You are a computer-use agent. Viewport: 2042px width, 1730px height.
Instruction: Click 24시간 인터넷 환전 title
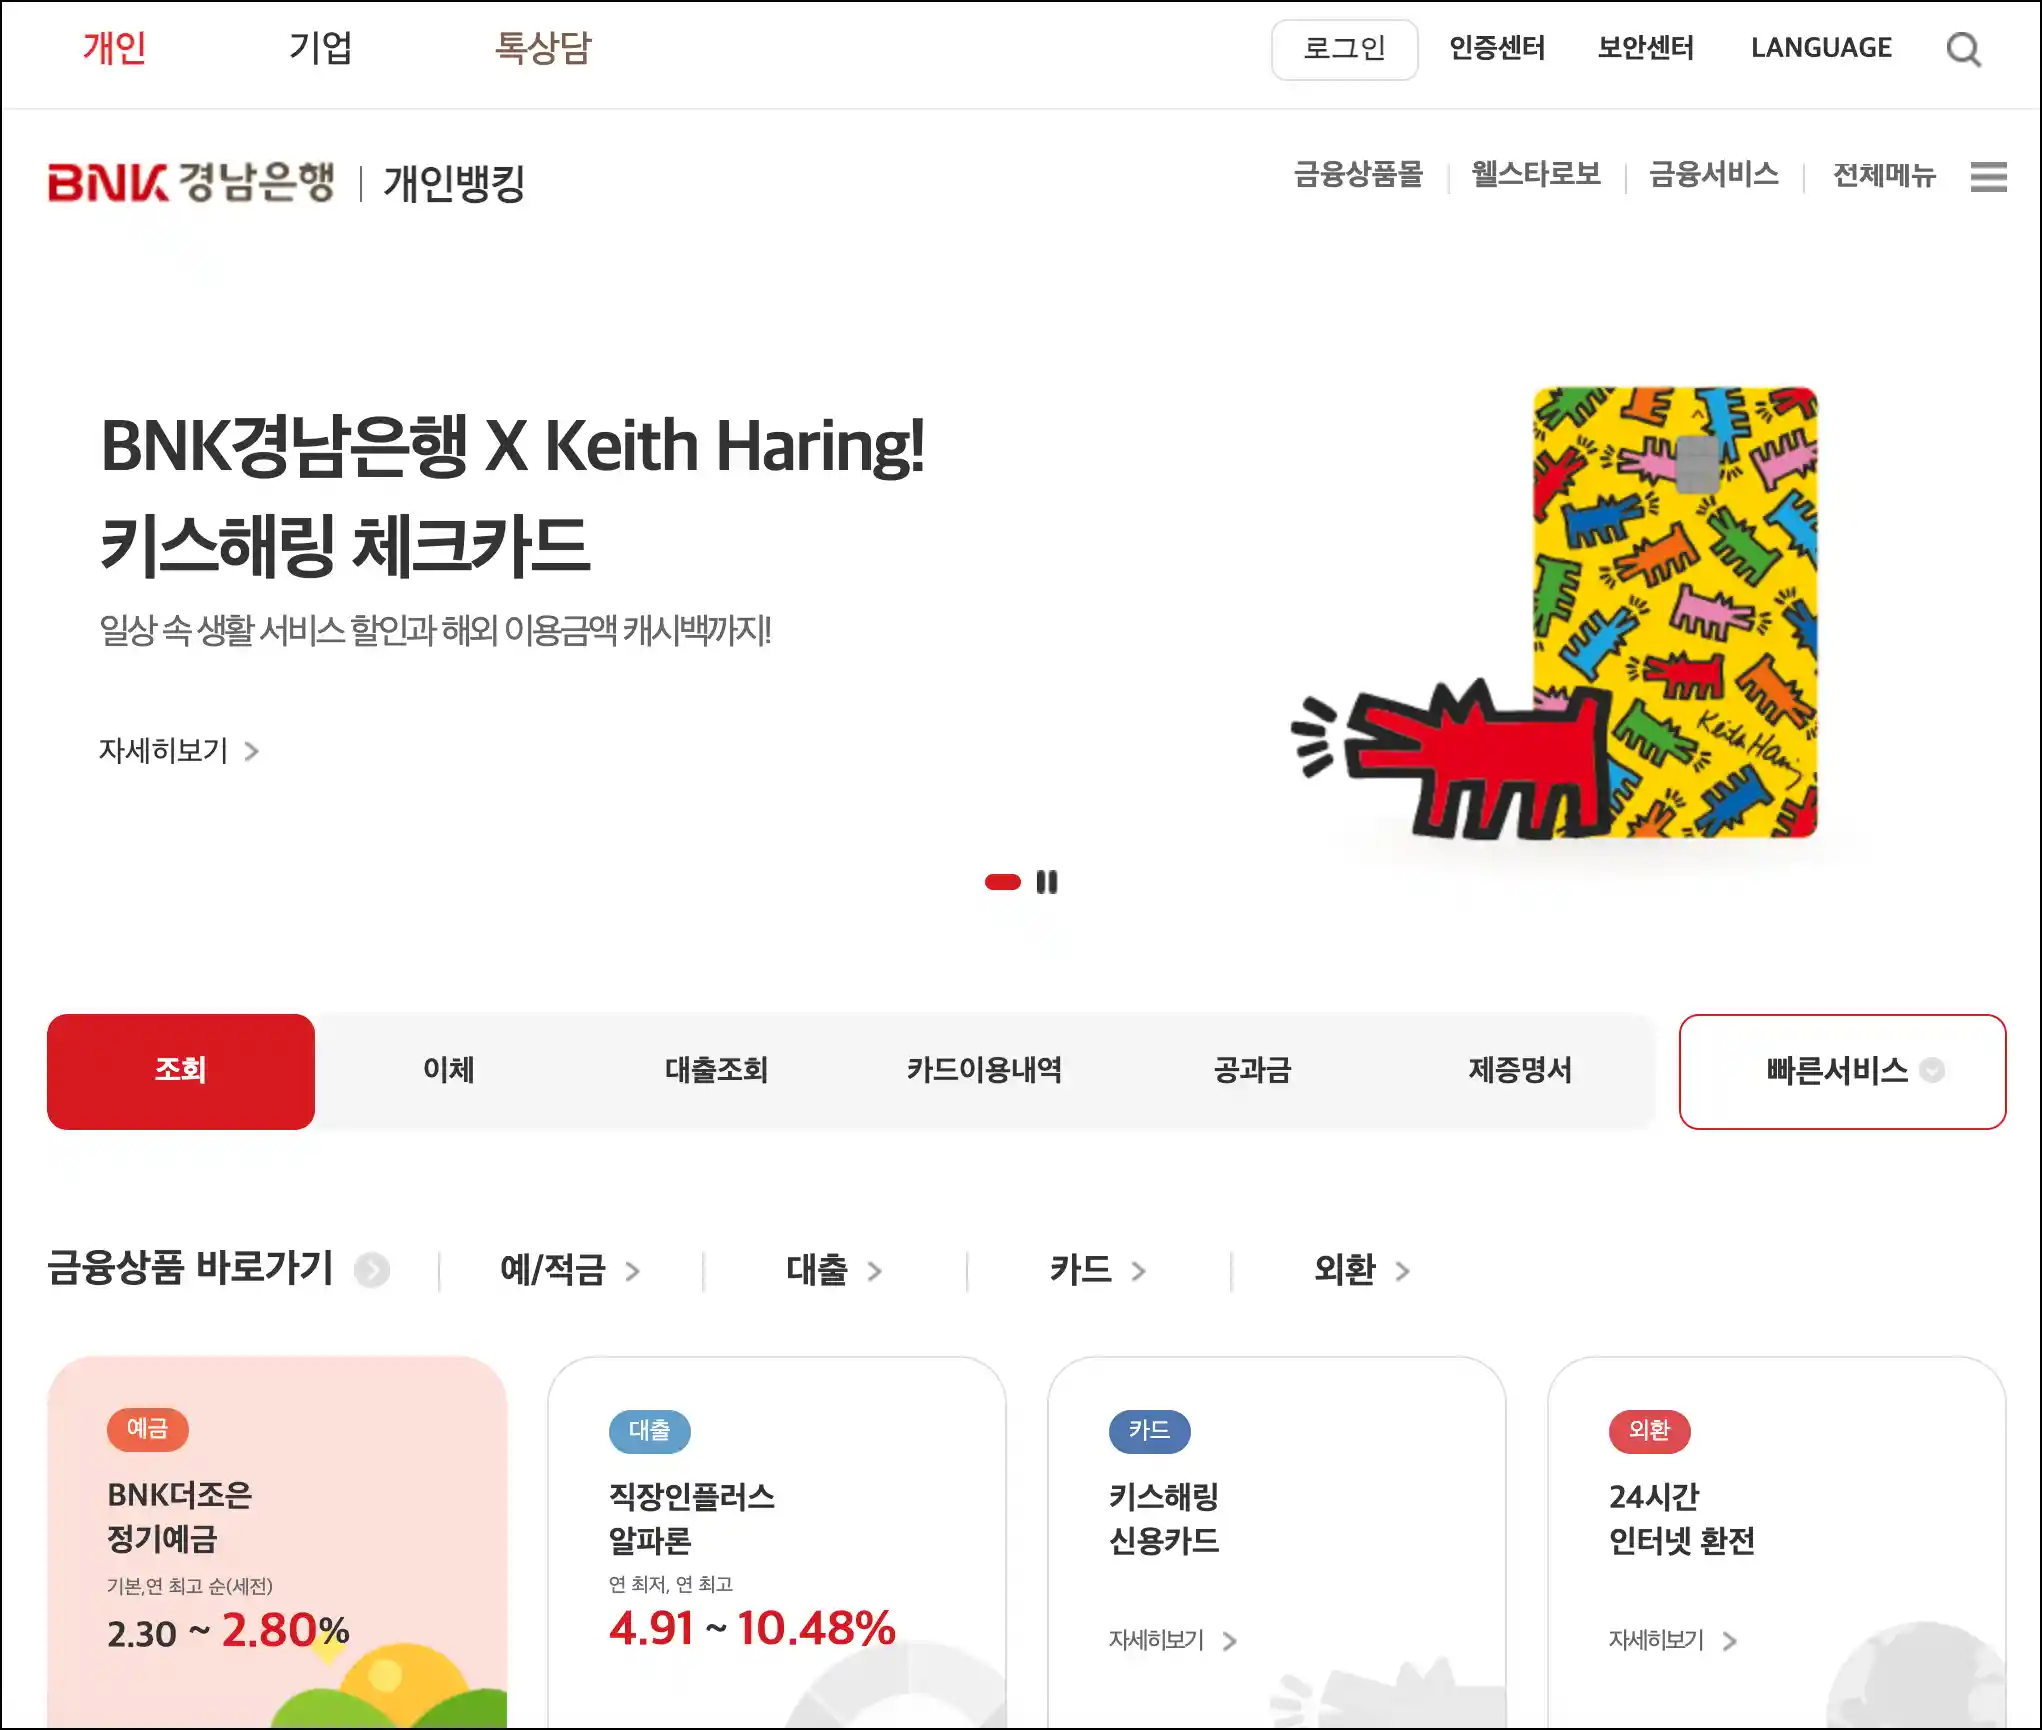pos(1681,1518)
